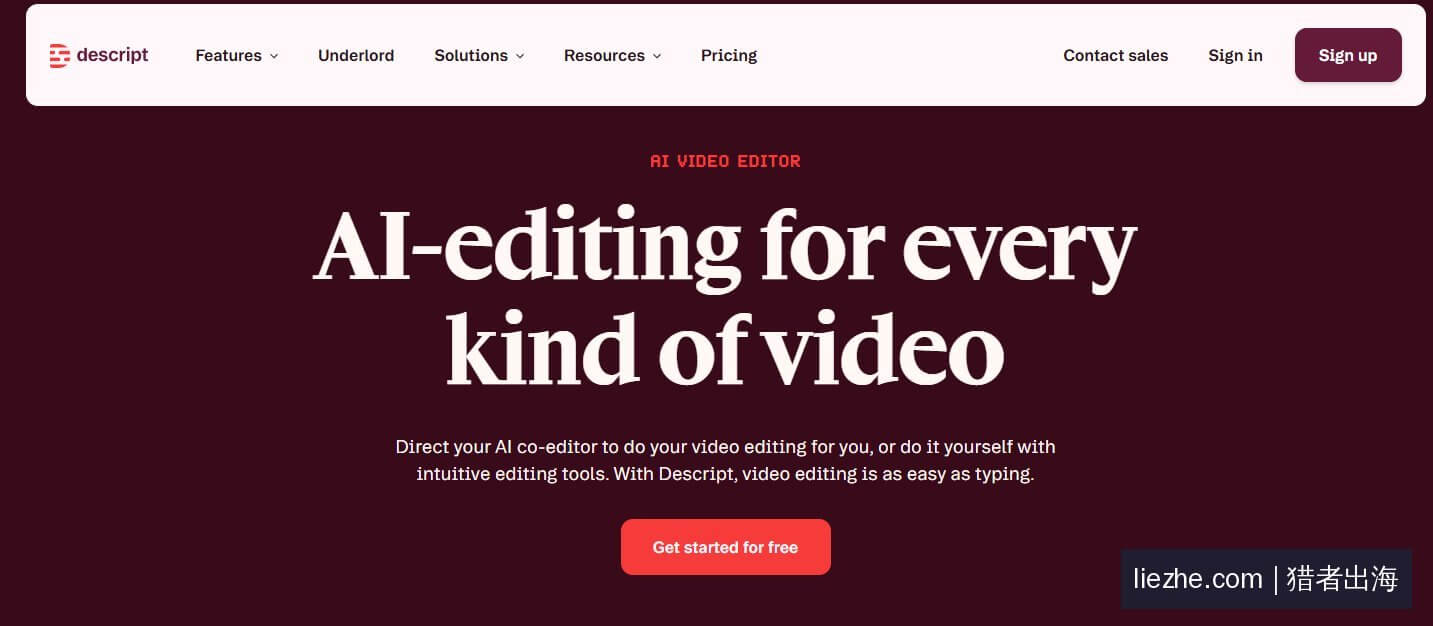Click the headline AI-editing for every kind of video

(725, 297)
